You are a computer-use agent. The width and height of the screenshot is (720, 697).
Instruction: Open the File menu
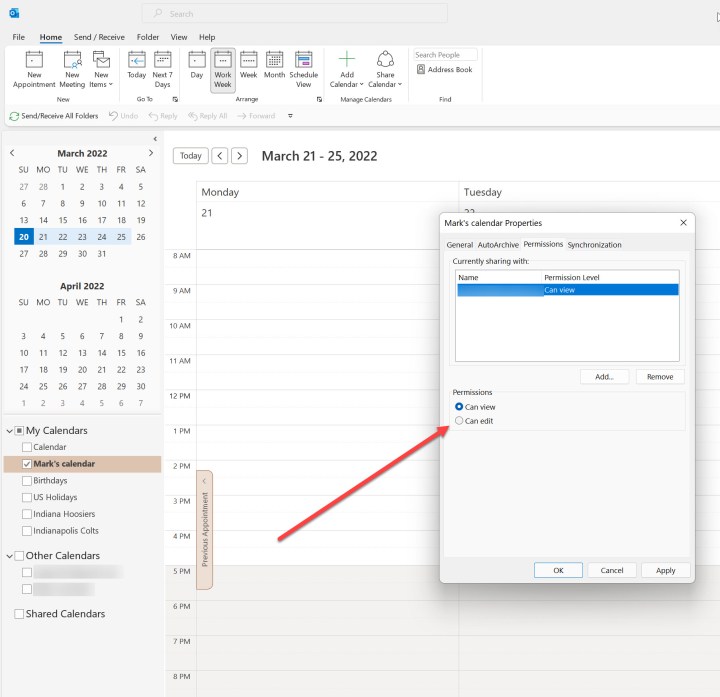click(18, 37)
